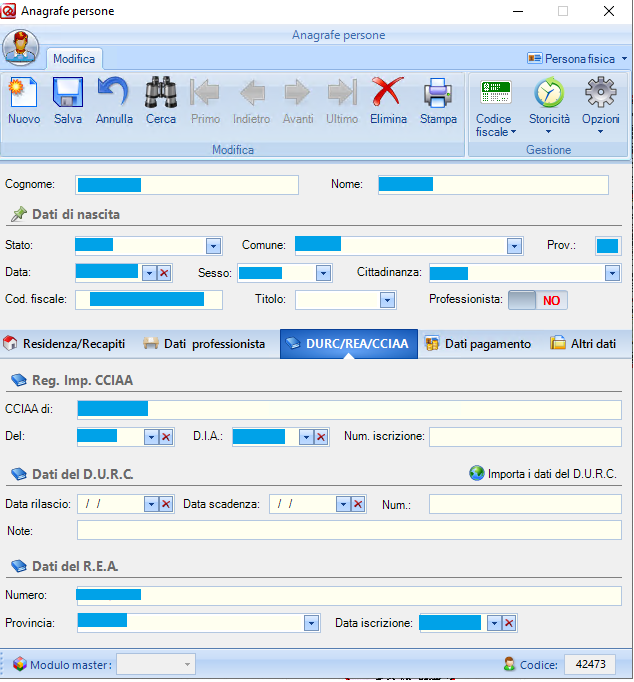This screenshot has height=682, width=634.
Task: Open the Data rilascio calendar dropdown
Action: click(151, 504)
